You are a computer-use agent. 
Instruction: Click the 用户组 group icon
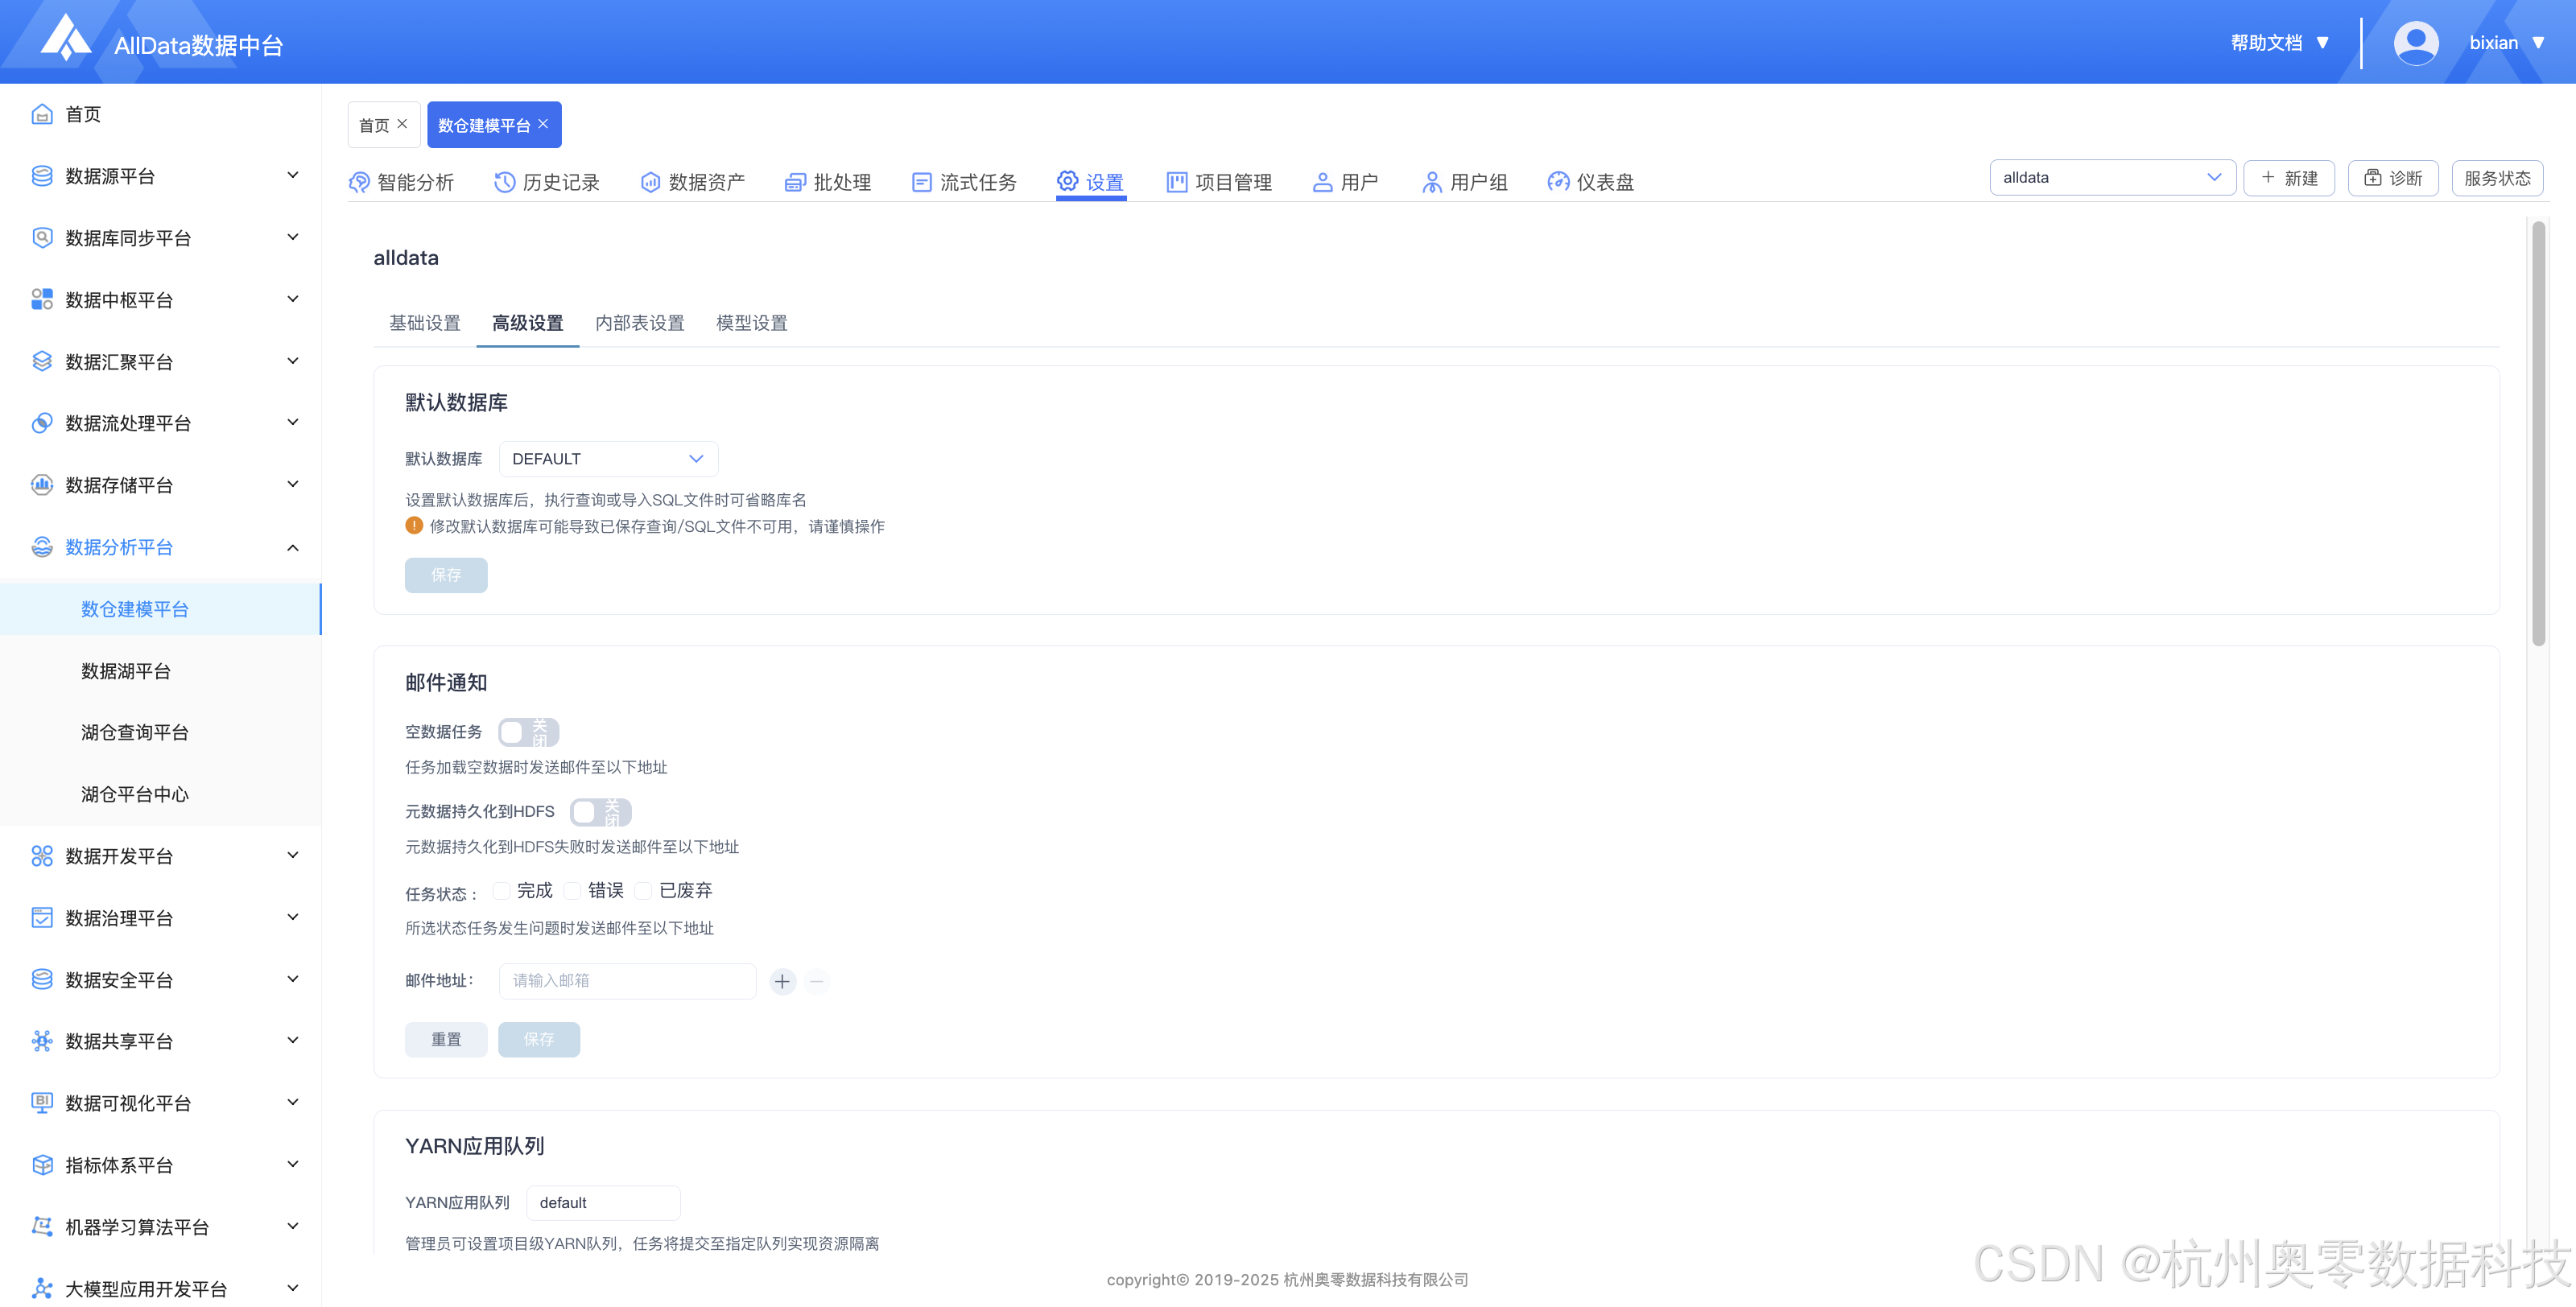tap(1432, 182)
